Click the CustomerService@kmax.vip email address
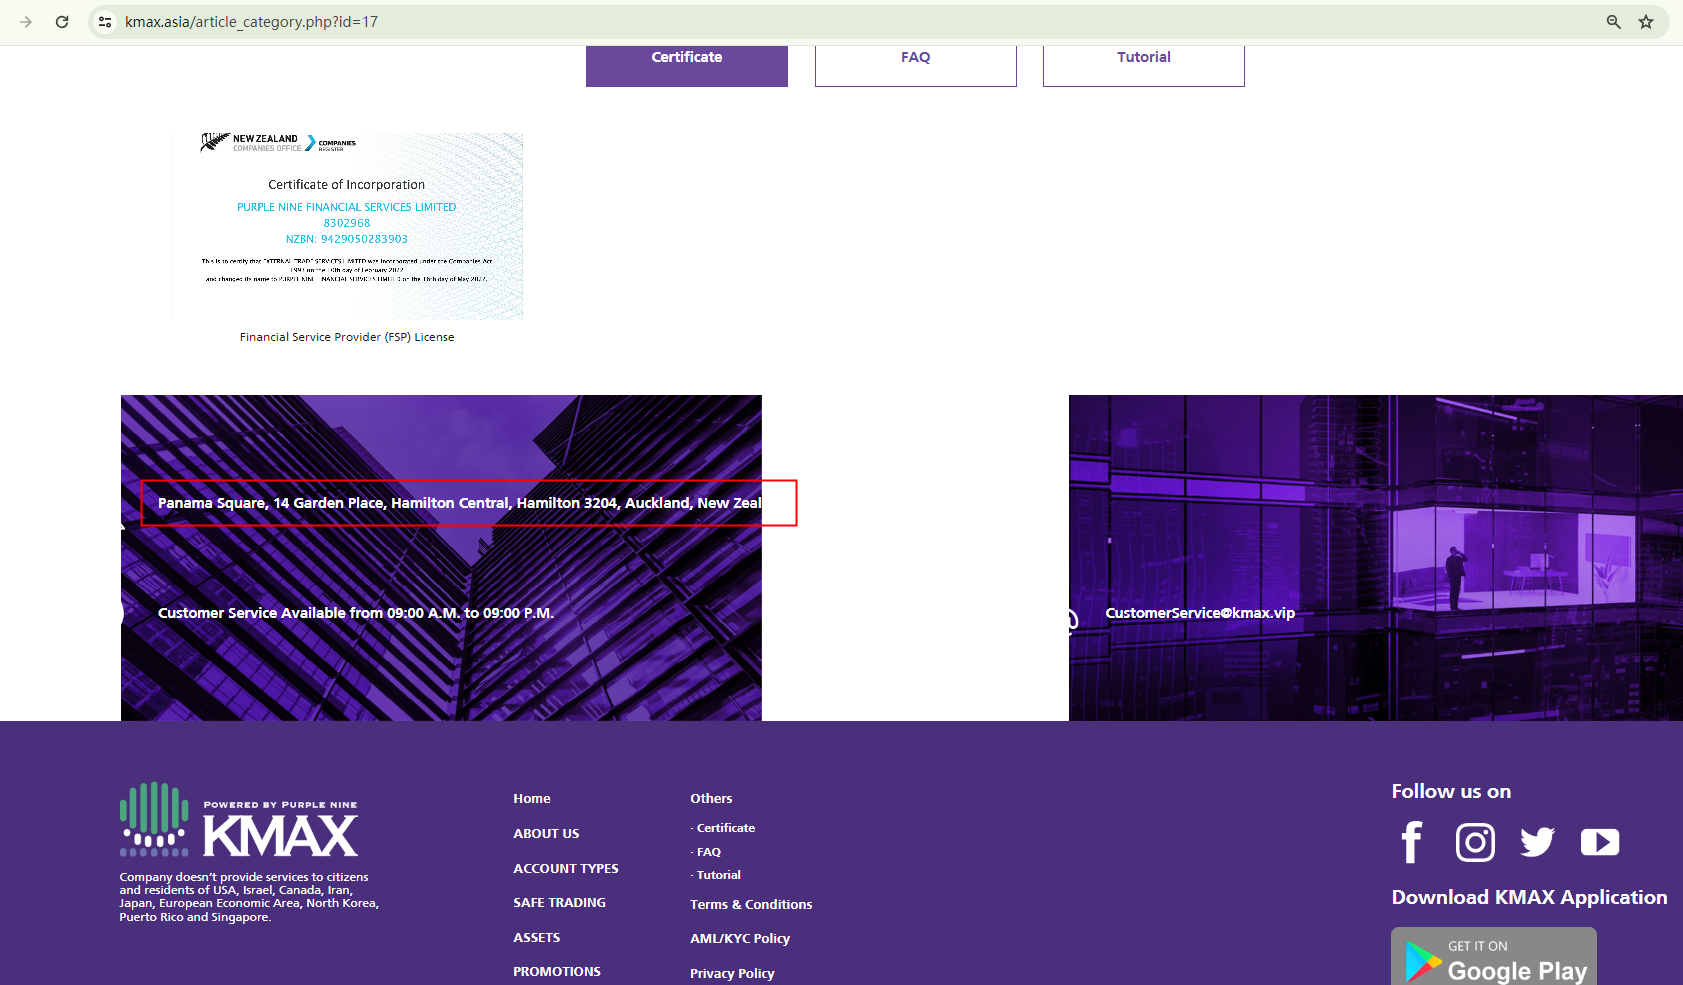This screenshot has height=985, width=1683. [x=1200, y=613]
